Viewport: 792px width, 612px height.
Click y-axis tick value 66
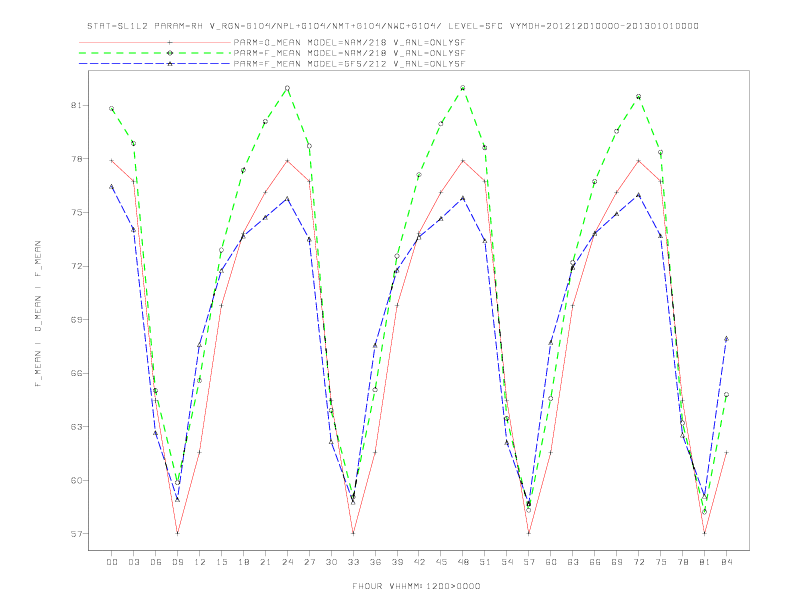(x=76, y=373)
